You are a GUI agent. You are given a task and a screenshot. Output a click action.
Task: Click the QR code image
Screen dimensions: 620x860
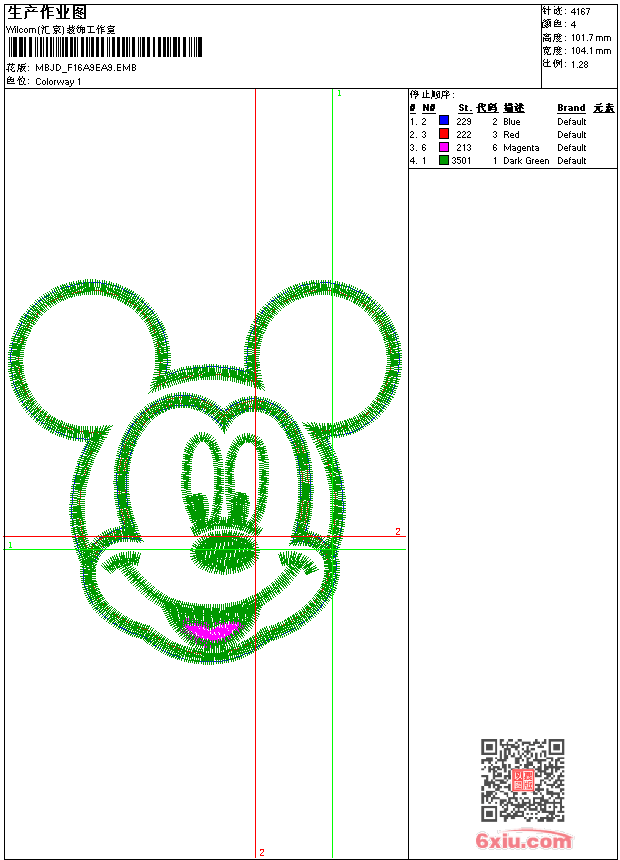523,780
